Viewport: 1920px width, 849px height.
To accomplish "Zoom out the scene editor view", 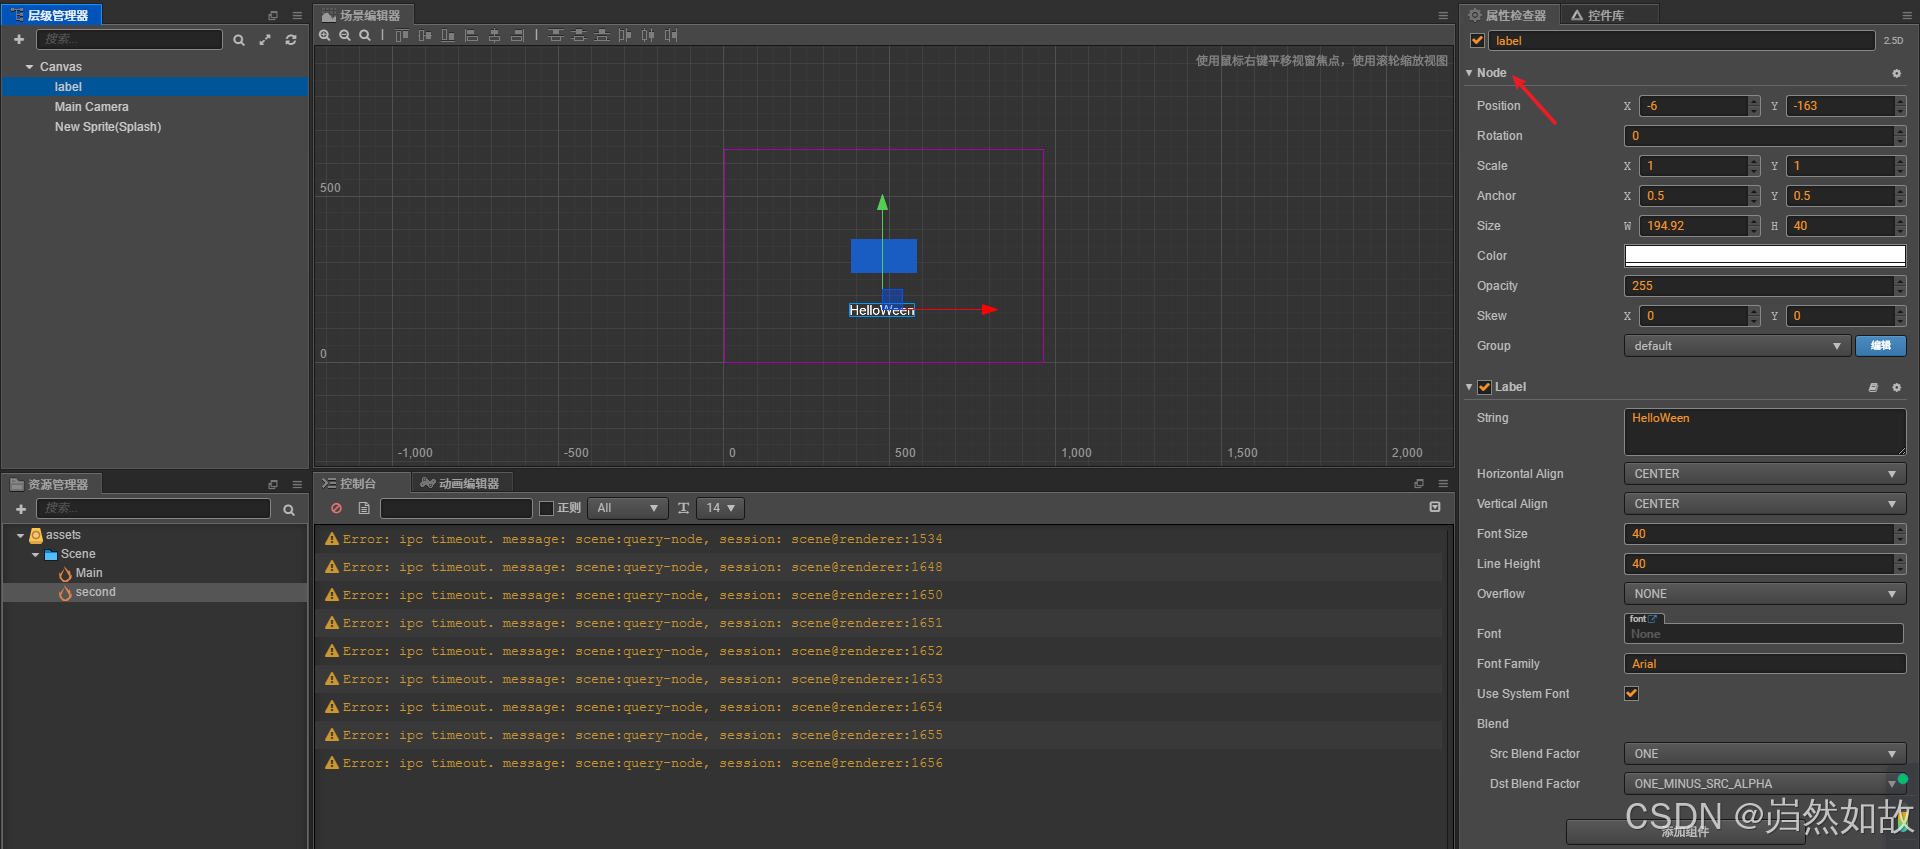I will tap(345, 35).
